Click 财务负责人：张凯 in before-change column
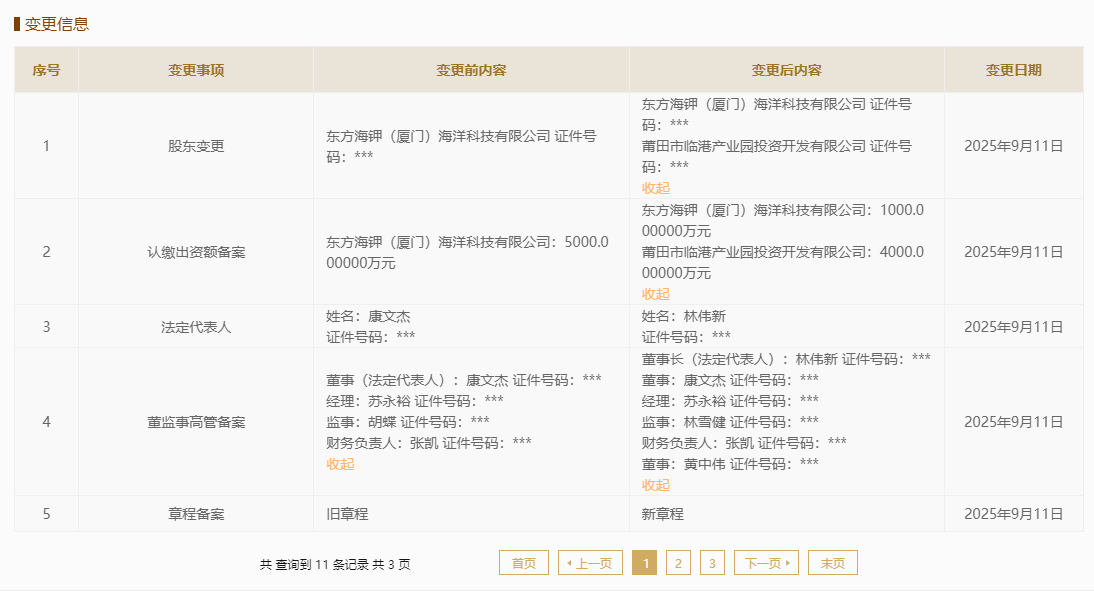Viewport: 1094px width, 591px height. (x=428, y=442)
